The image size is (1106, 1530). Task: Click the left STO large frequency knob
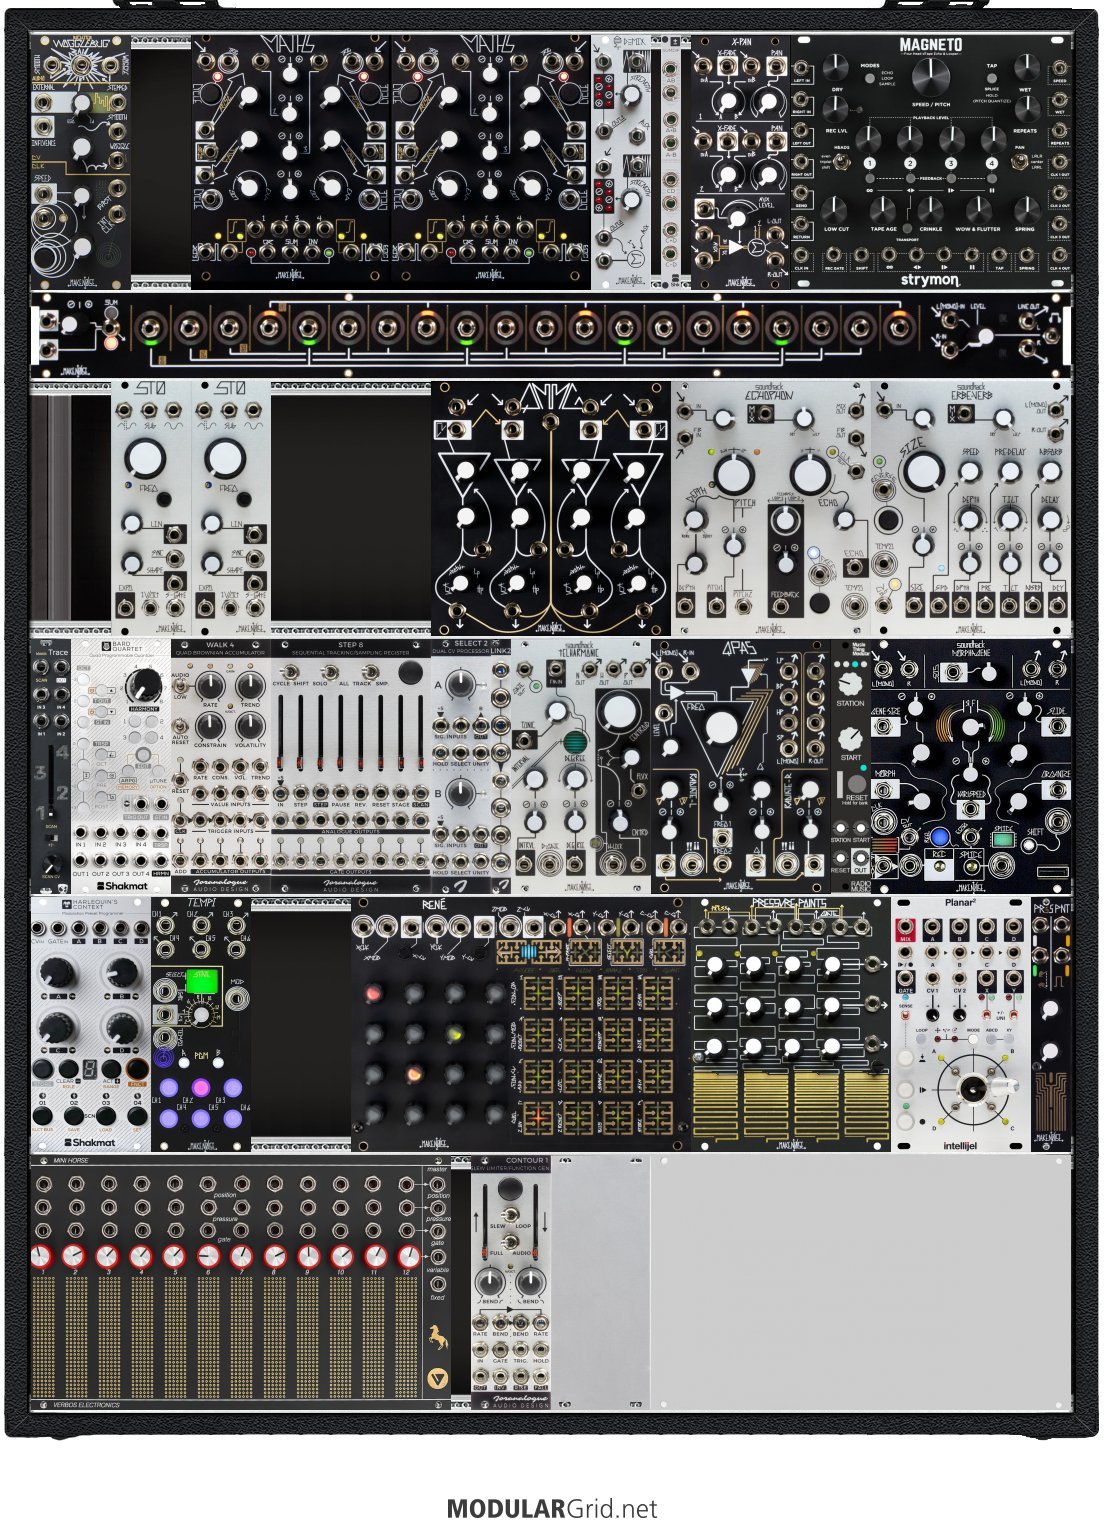pyautogui.click(x=145, y=458)
